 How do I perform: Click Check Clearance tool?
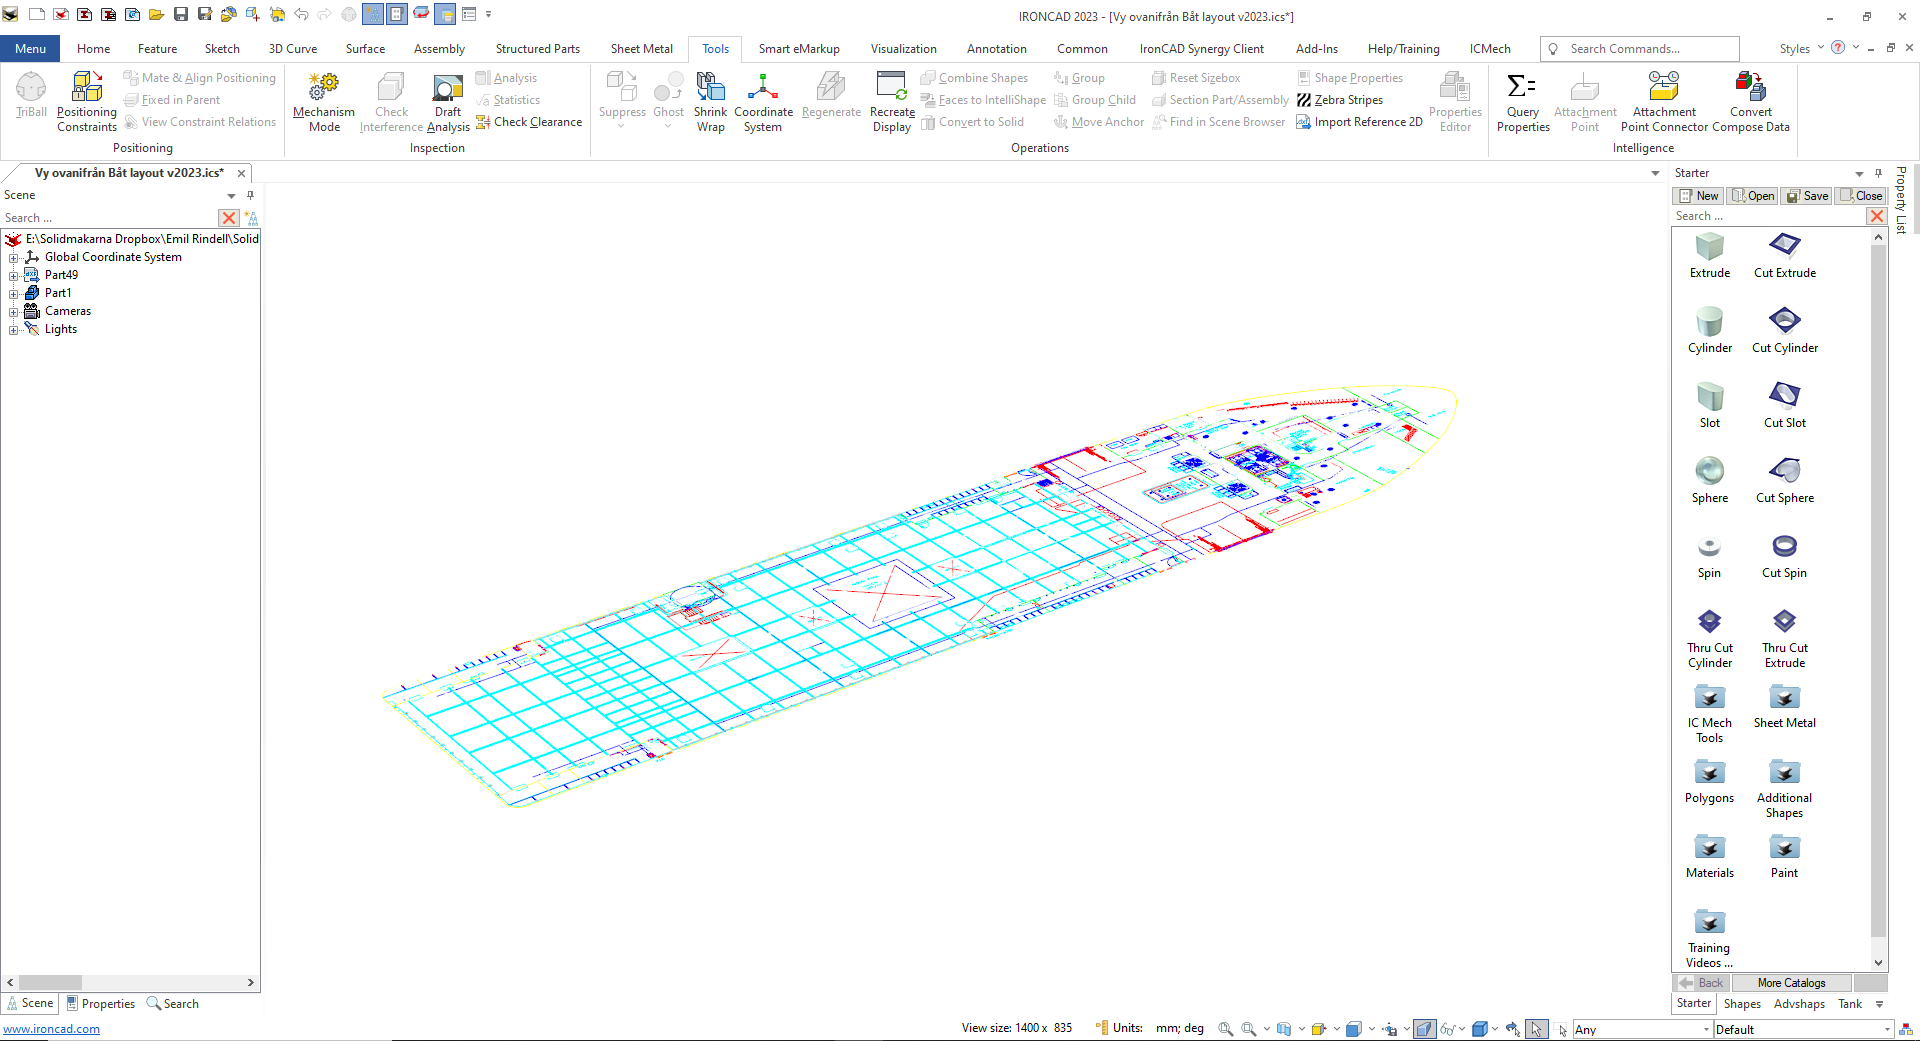[528, 122]
